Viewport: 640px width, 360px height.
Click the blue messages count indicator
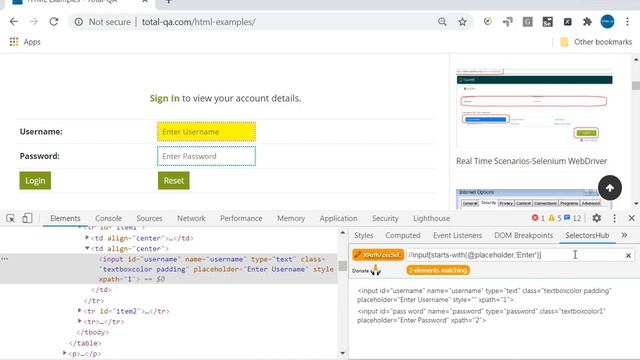coord(572,218)
